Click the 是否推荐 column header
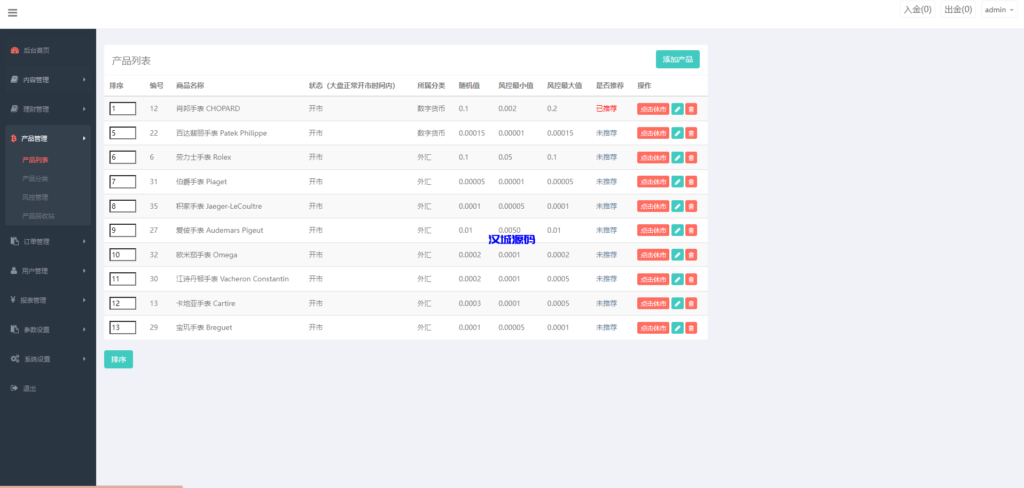1024x488 pixels. (x=610, y=86)
